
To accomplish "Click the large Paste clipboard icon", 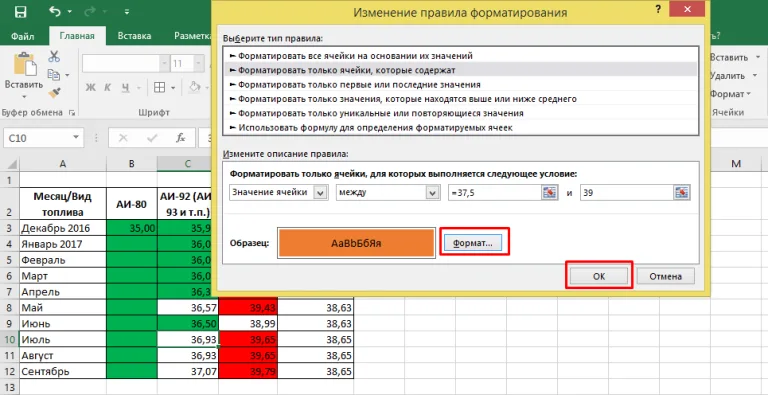I will [24, 64].
